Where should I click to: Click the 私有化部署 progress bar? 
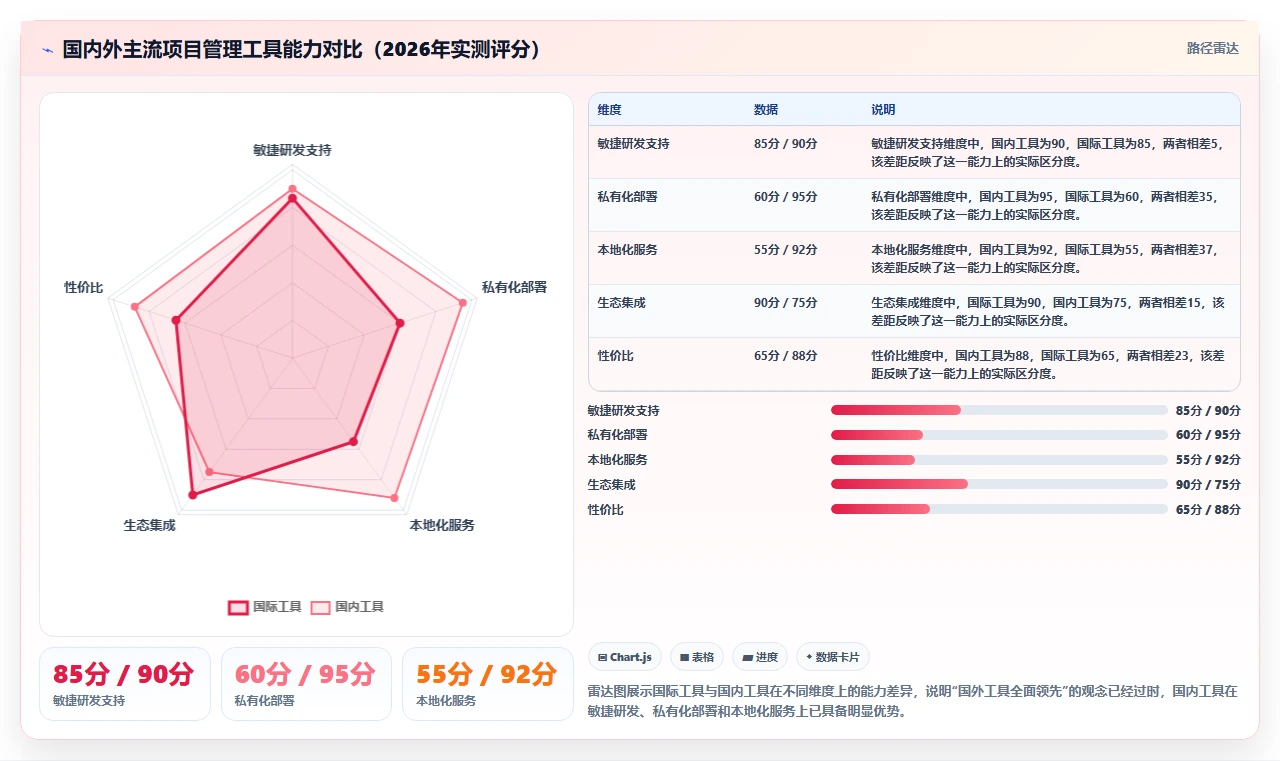click(999, 435)
